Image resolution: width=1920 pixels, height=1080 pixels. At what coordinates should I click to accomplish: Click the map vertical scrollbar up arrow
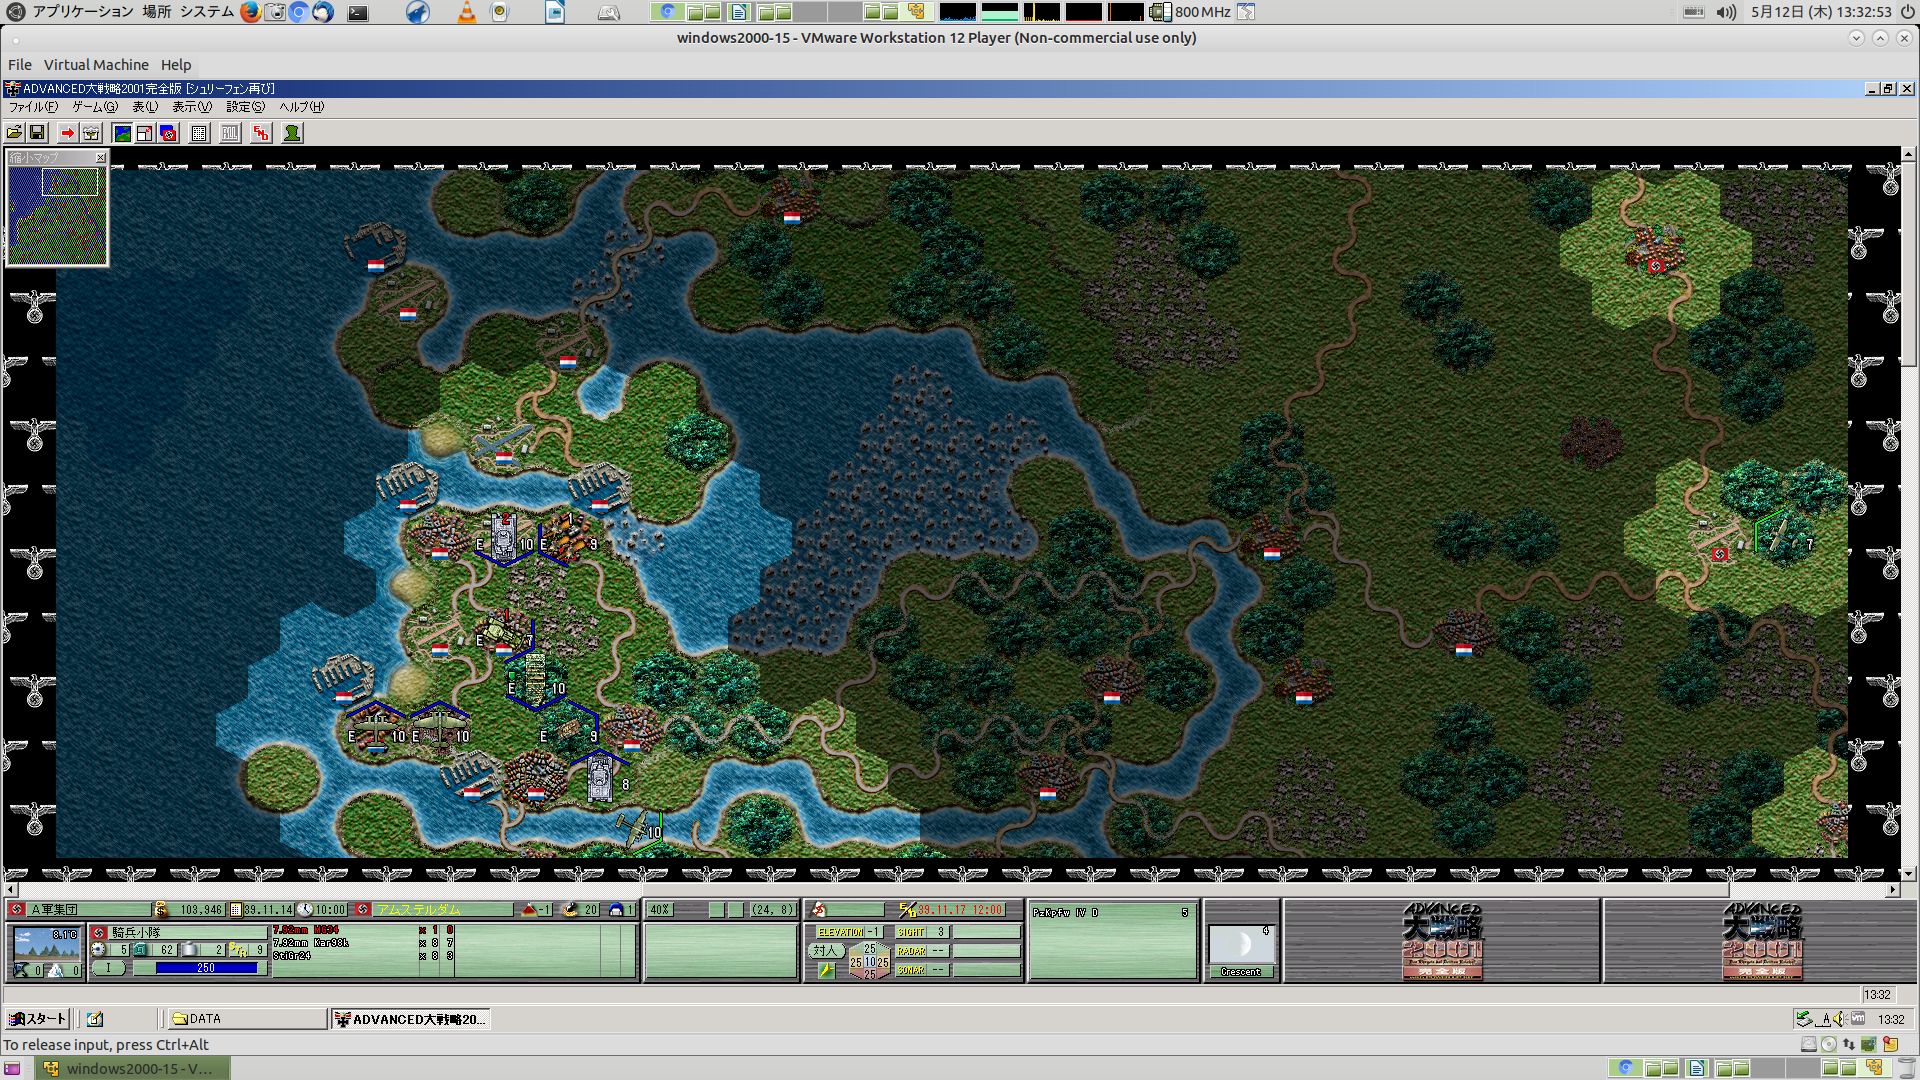1909,154
